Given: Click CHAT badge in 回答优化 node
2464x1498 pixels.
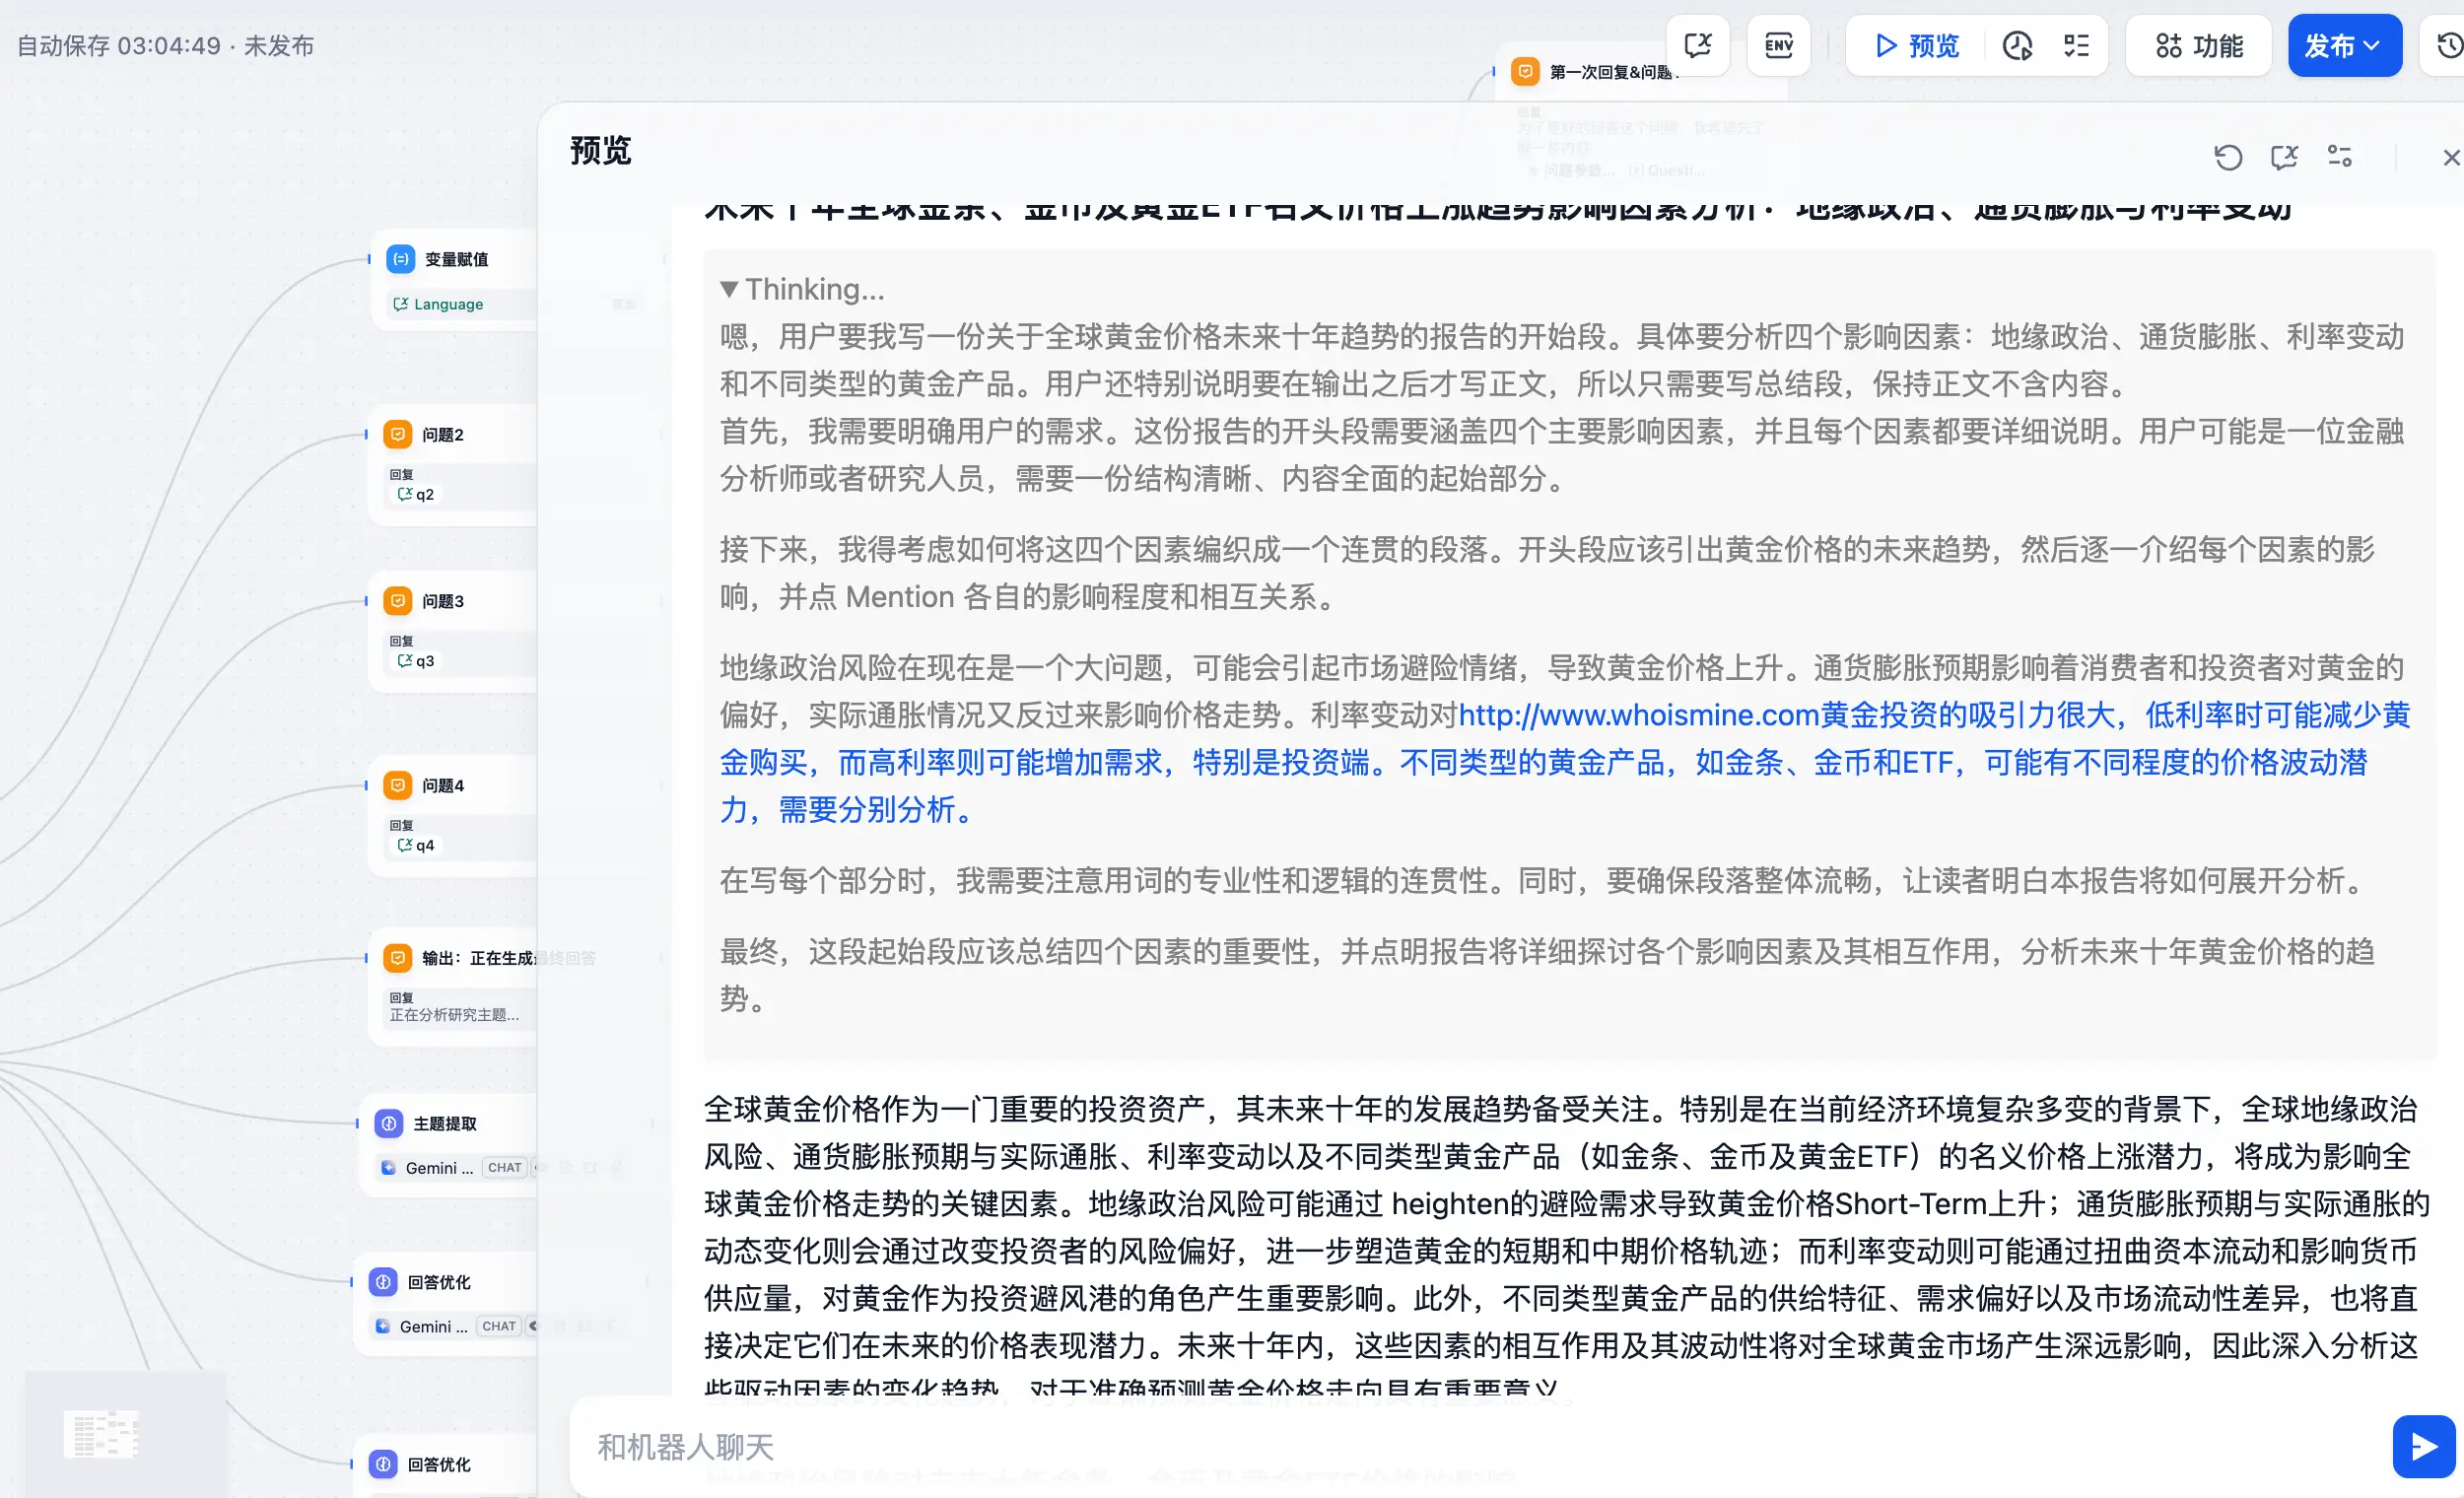Looking at the screenshot, I should click(499, 1326).
